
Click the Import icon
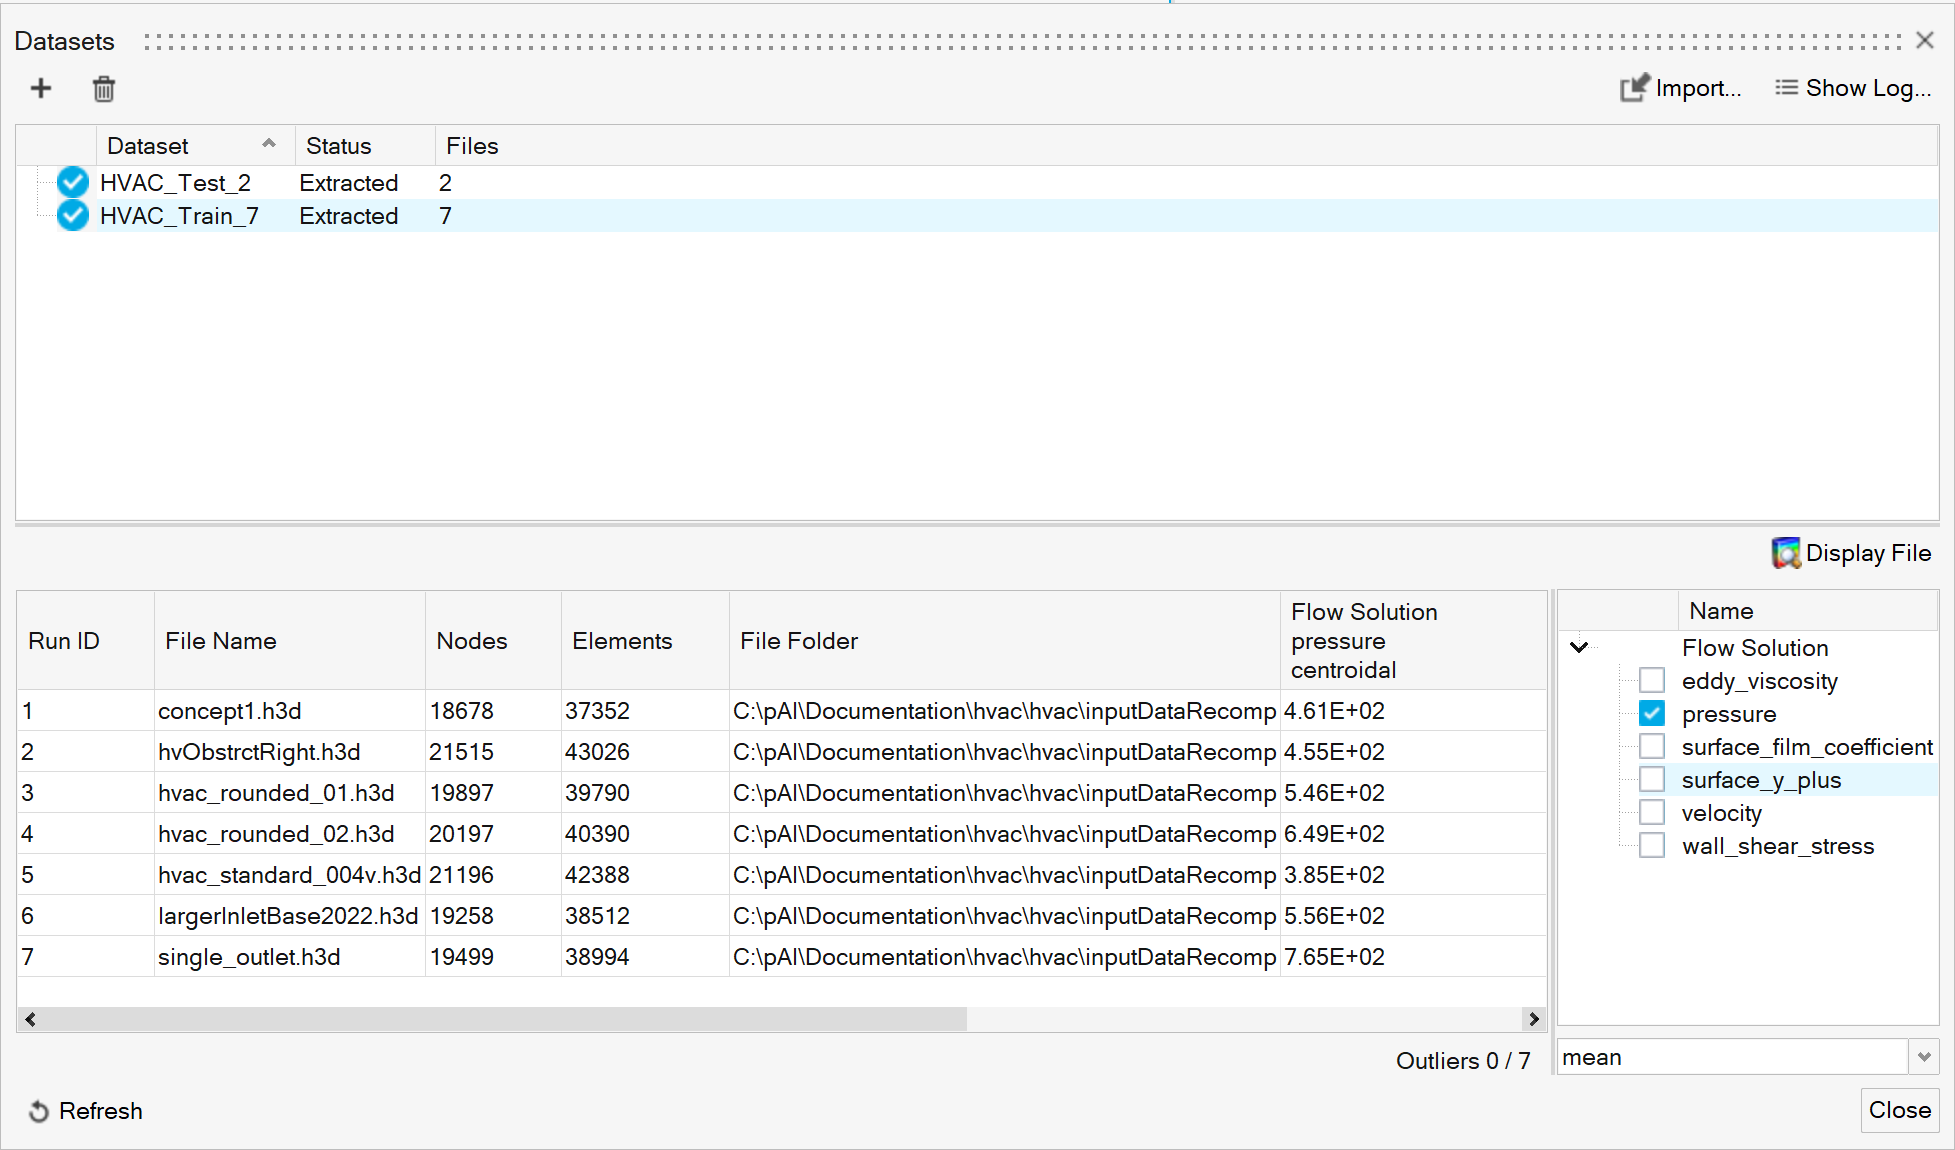click(x=1633, y=88)
